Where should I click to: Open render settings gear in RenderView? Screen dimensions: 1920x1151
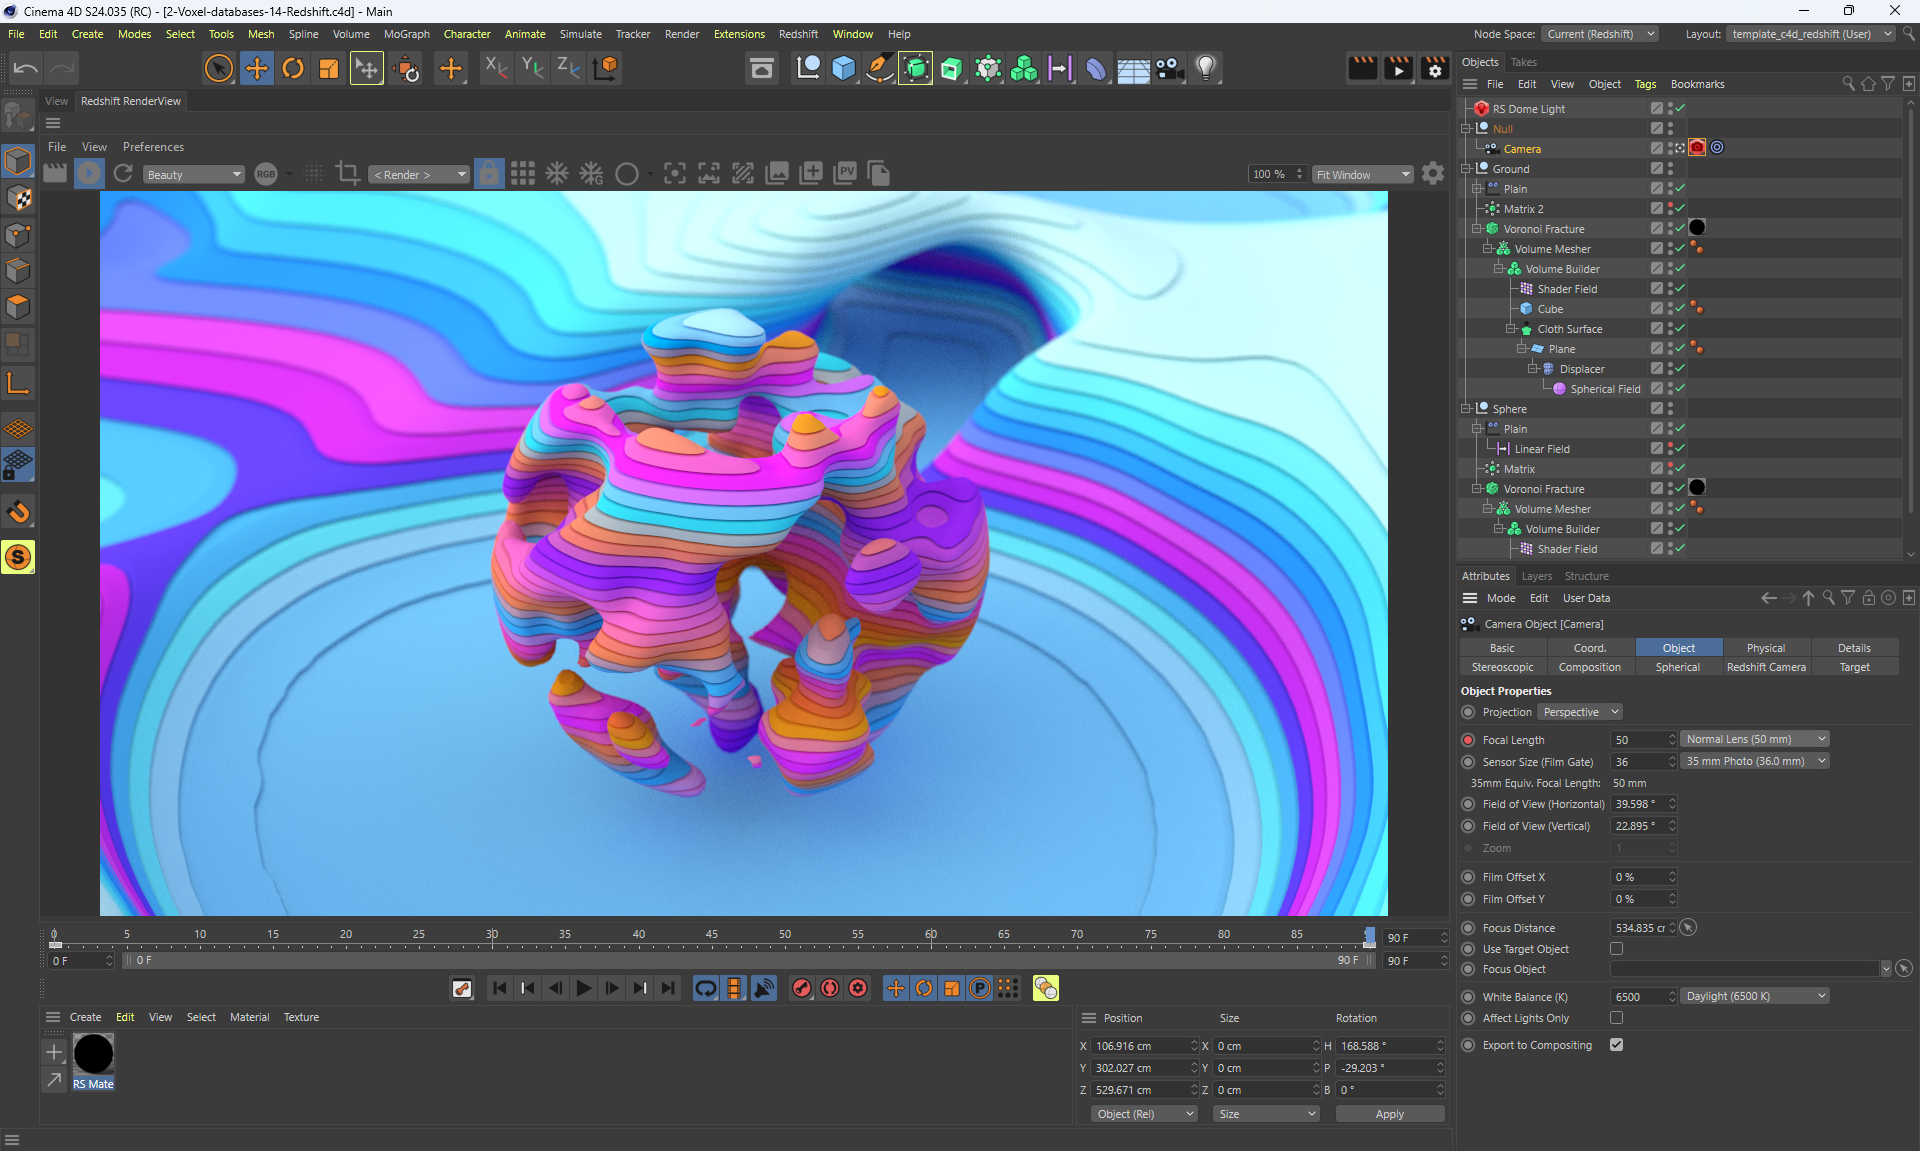[1432, 174]
